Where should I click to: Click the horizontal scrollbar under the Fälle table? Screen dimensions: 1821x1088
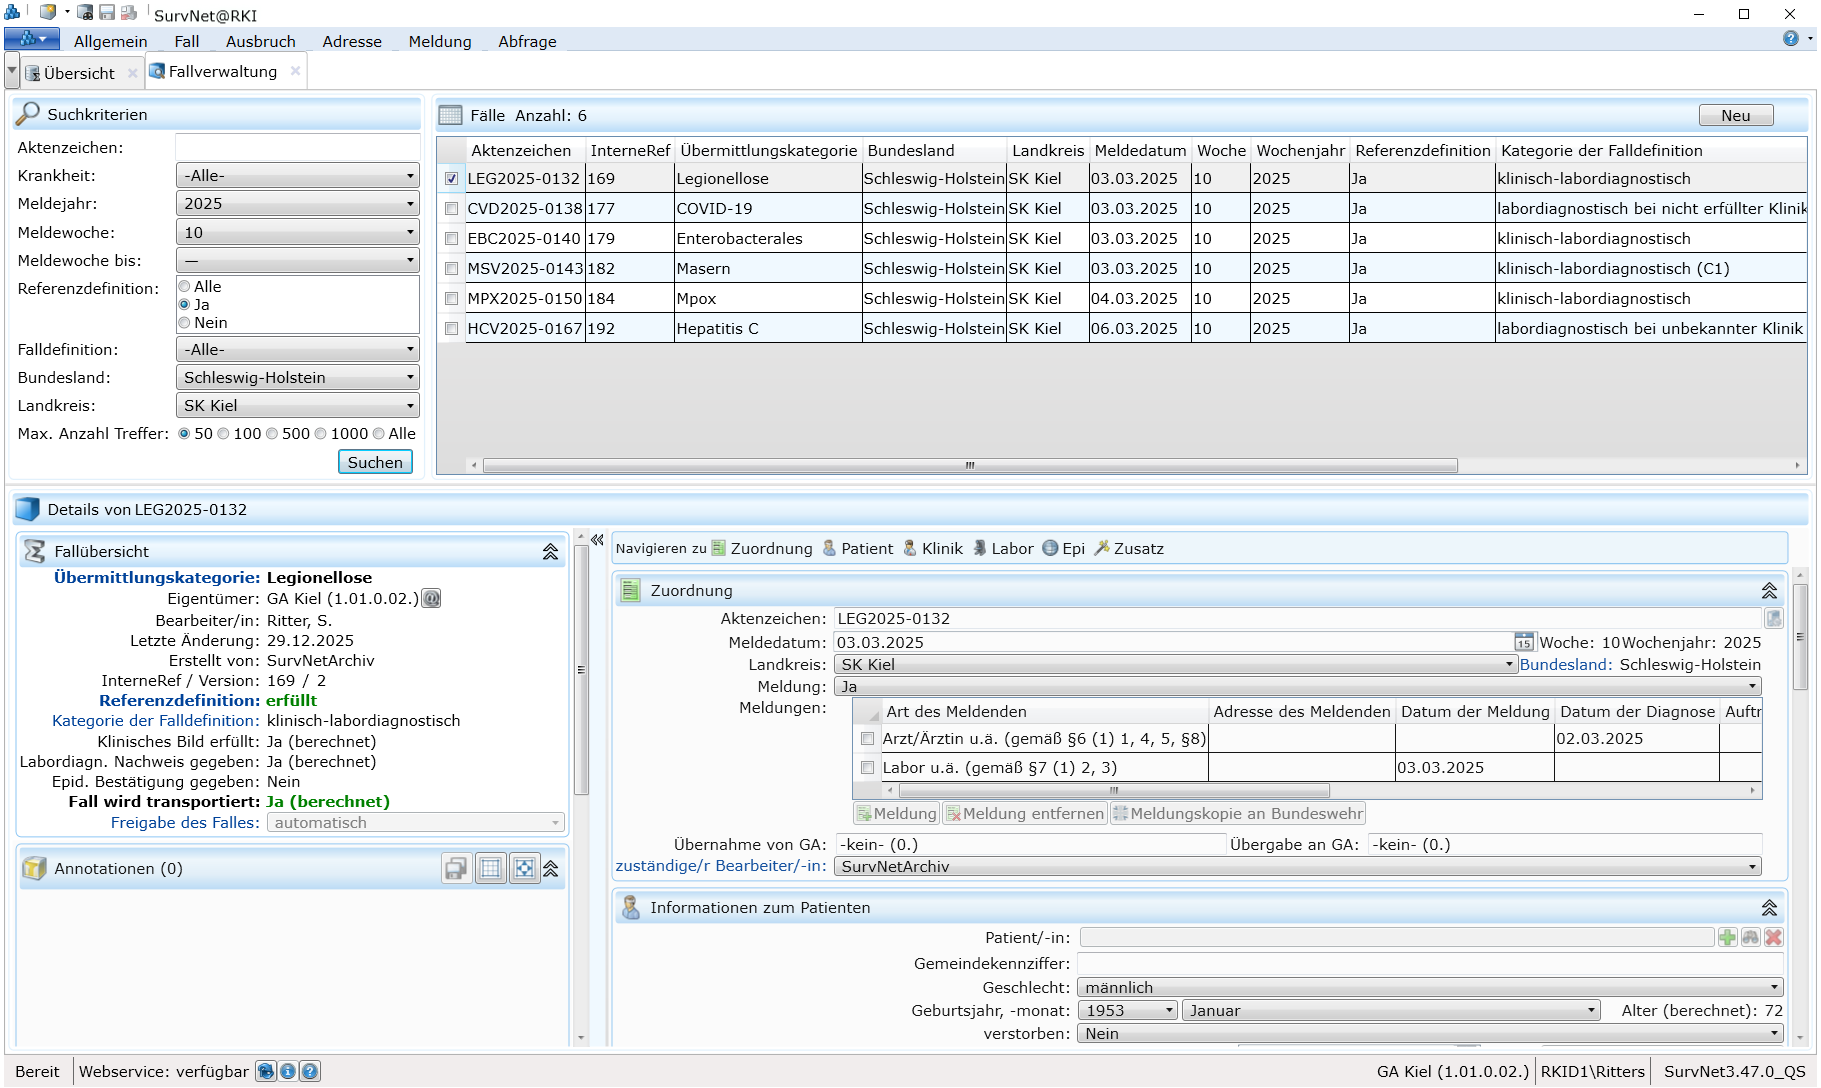click(968, 465)
